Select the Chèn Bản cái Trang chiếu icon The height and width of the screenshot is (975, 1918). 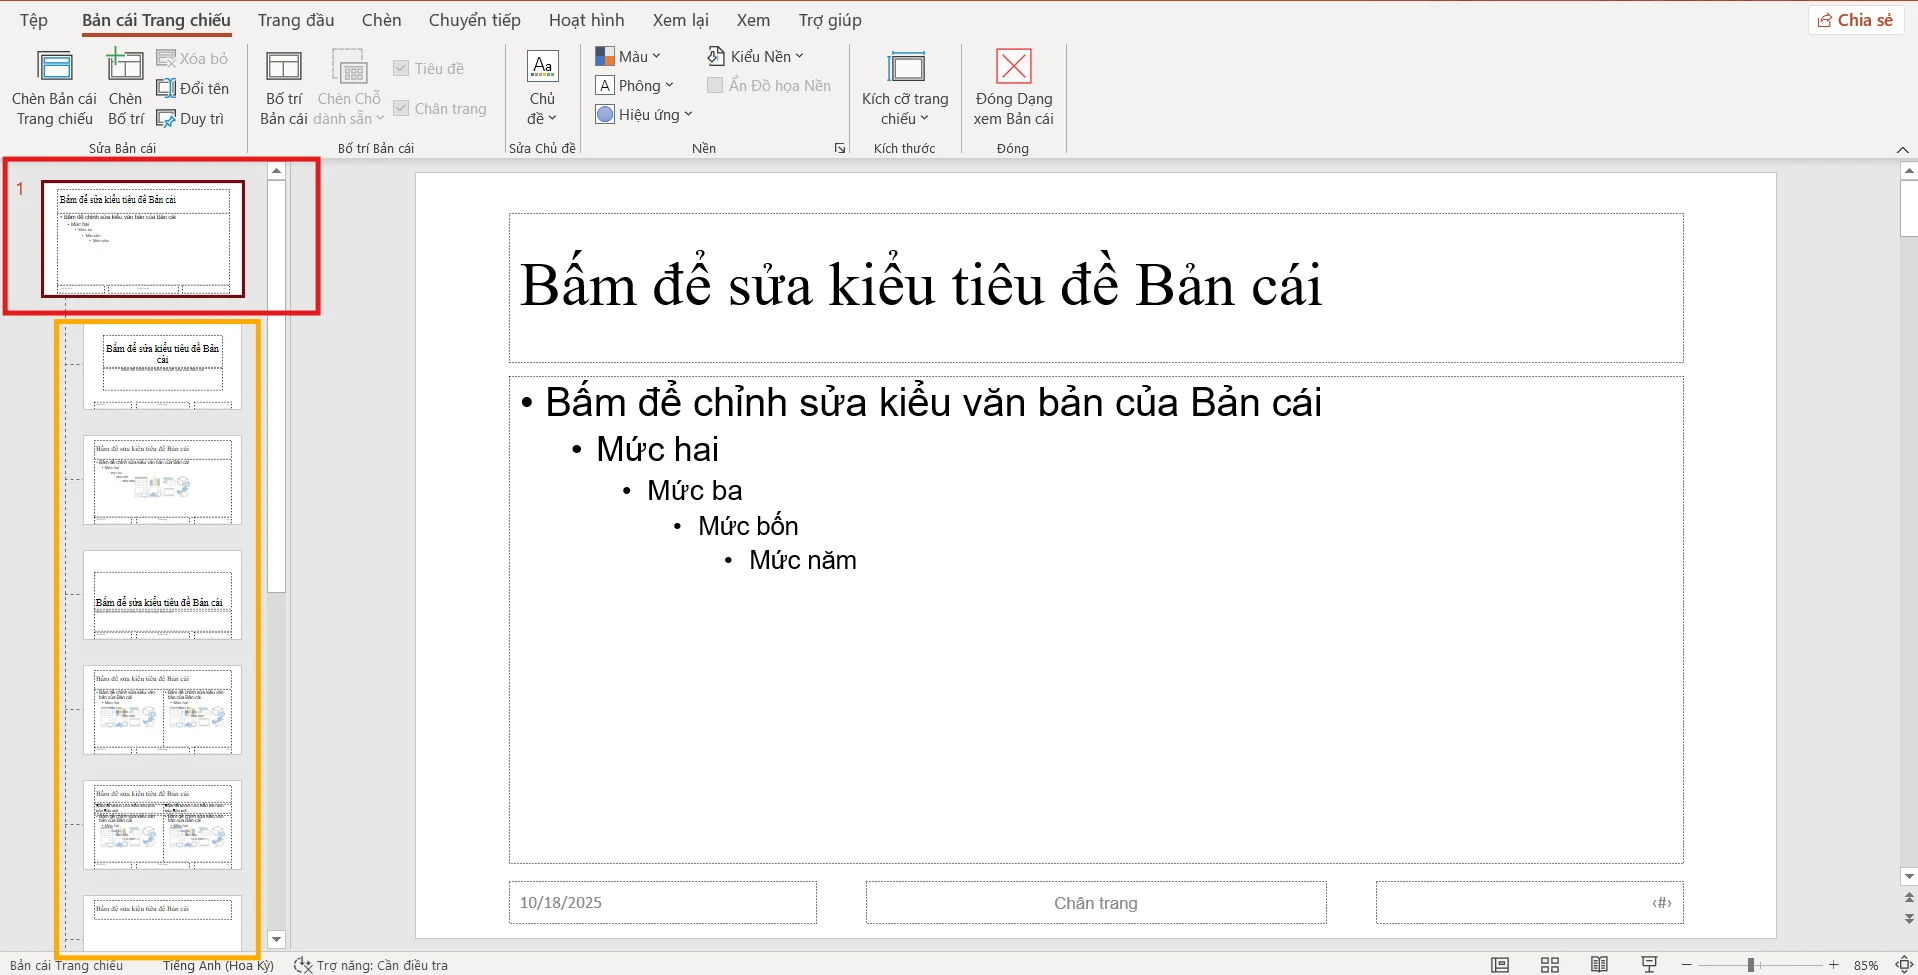tap(53, 85)
